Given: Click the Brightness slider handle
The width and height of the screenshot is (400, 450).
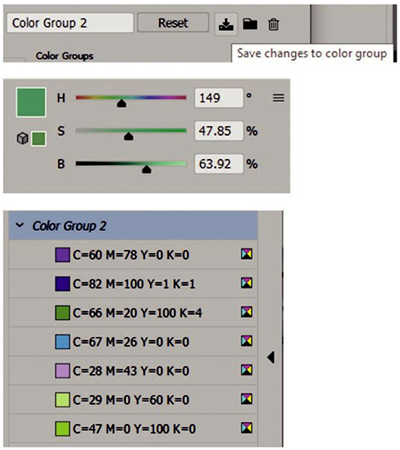Looking at the screenshot, I should tap(146, 169).
